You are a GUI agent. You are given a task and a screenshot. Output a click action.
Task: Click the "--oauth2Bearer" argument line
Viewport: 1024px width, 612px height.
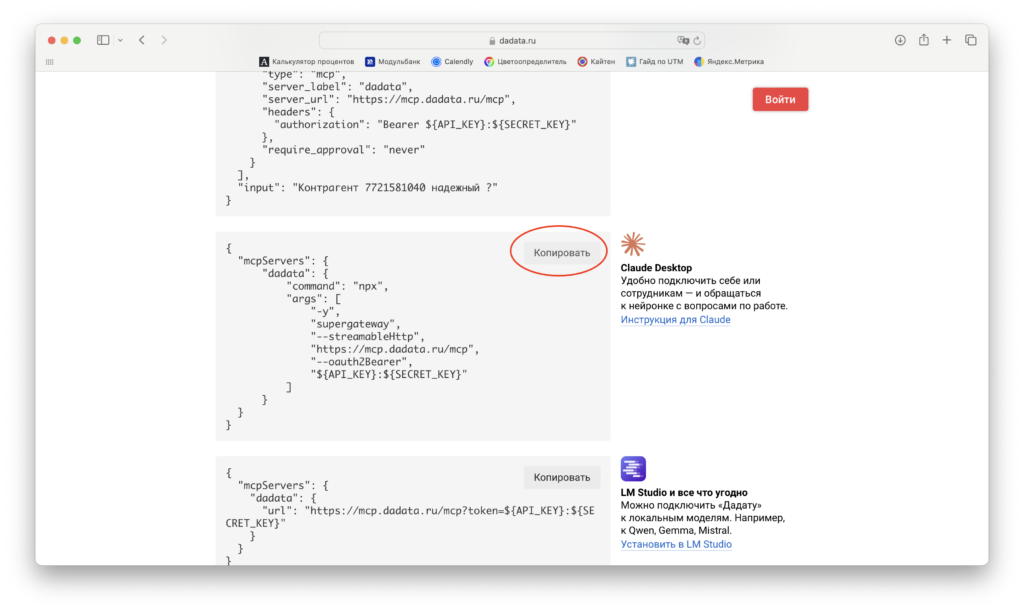tap(361, 362)
